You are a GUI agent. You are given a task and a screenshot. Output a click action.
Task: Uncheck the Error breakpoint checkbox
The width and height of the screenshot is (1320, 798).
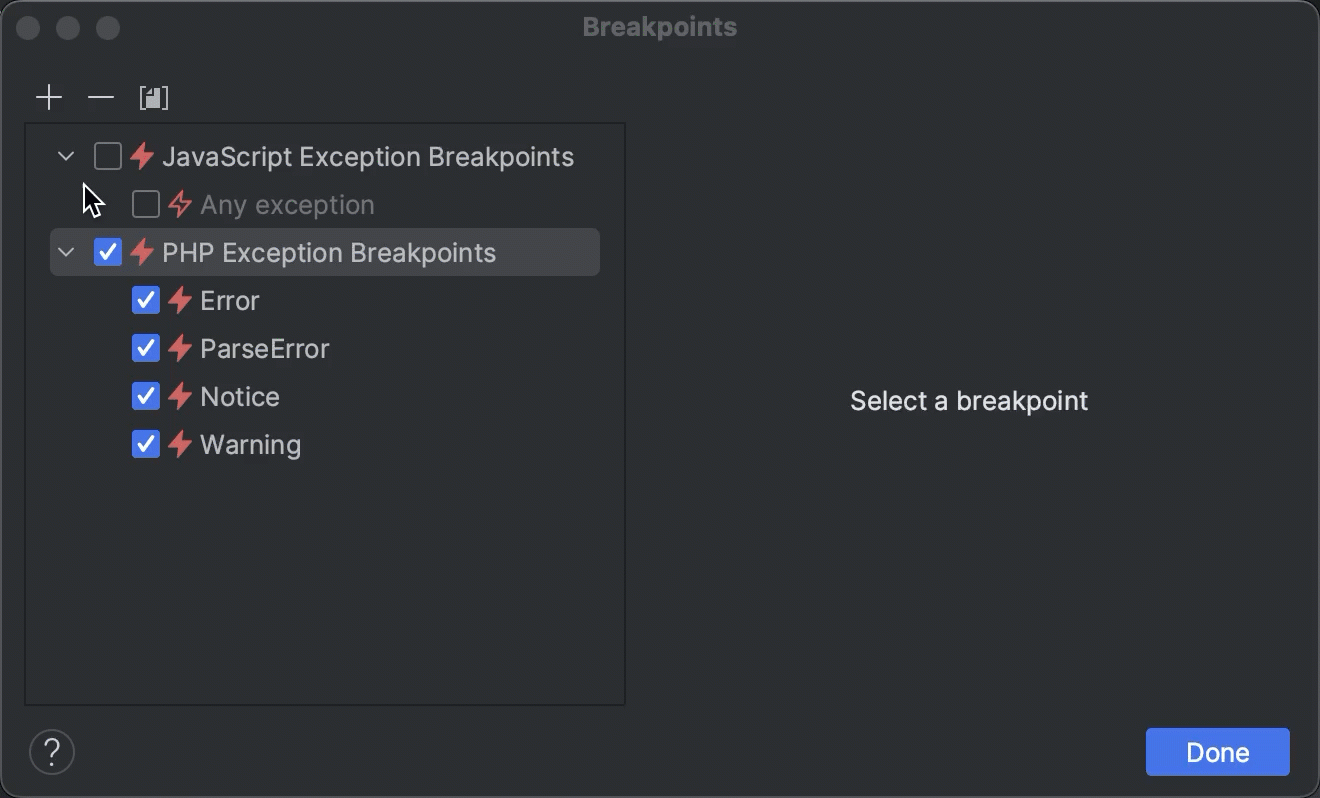[145, 300]
